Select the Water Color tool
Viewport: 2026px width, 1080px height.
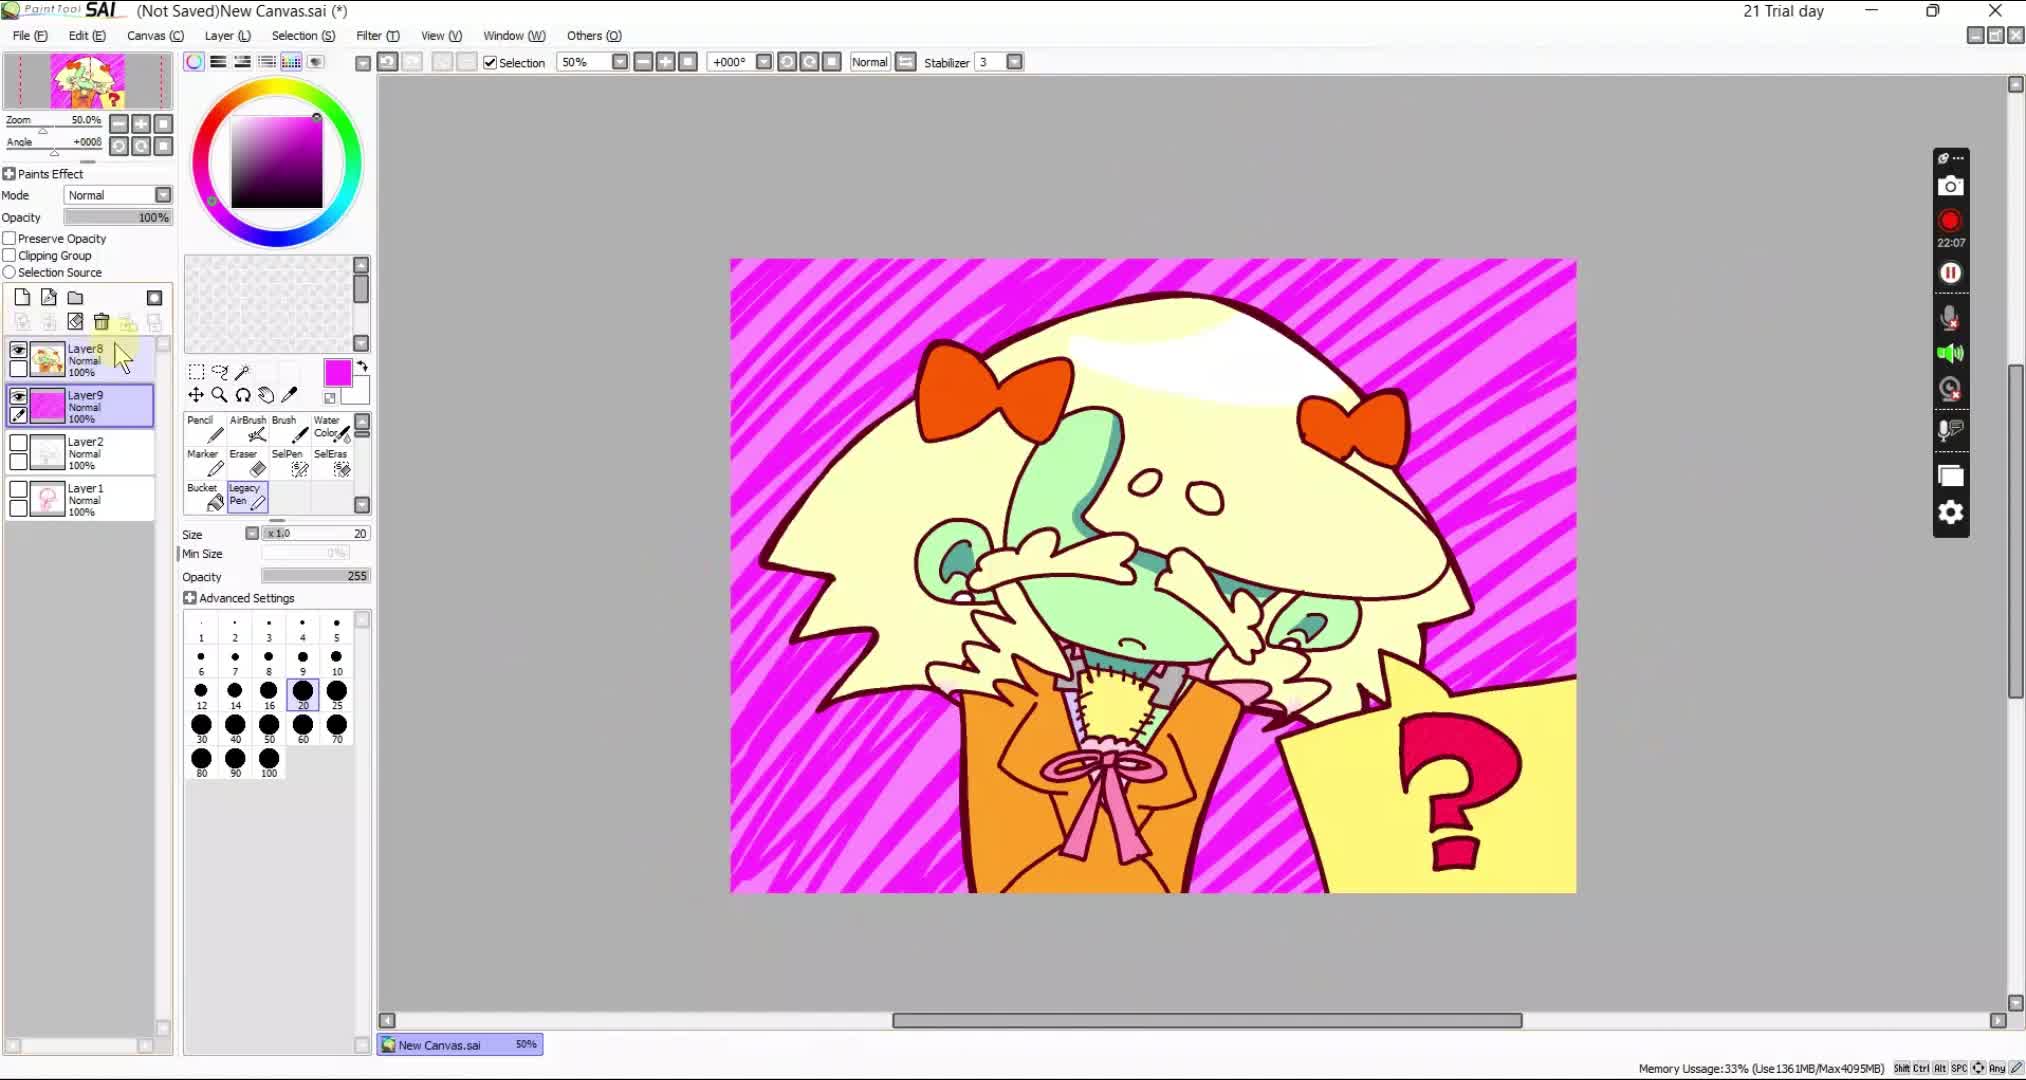(331, 429)
